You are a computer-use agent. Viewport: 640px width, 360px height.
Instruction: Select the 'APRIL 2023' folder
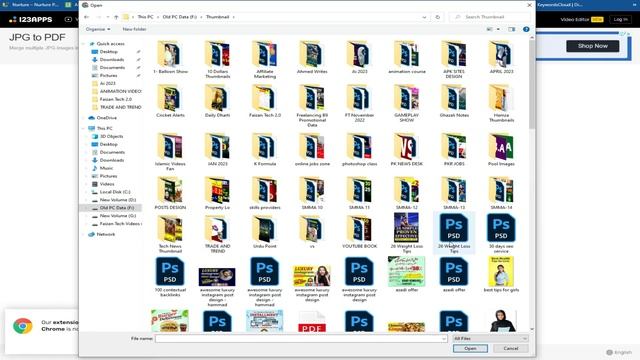501,57
